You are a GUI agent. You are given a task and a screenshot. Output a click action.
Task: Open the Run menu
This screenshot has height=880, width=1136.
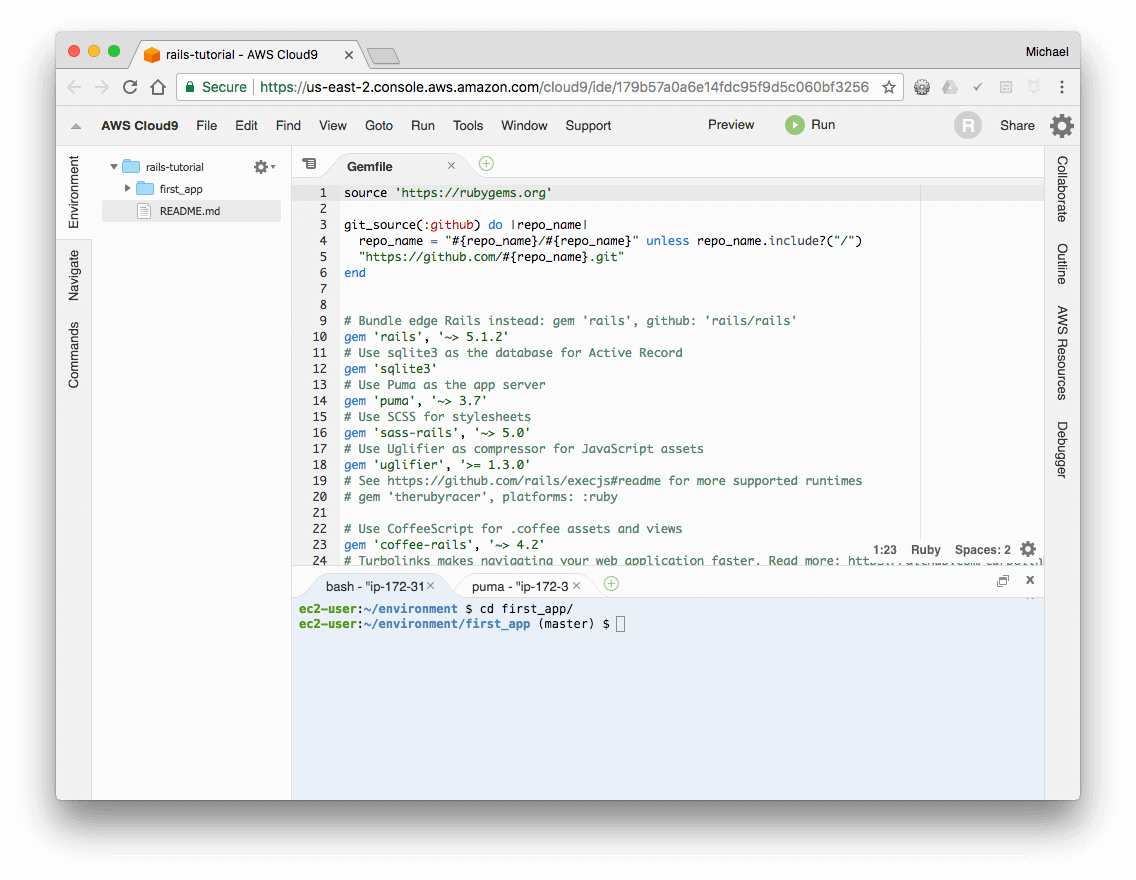422,125
